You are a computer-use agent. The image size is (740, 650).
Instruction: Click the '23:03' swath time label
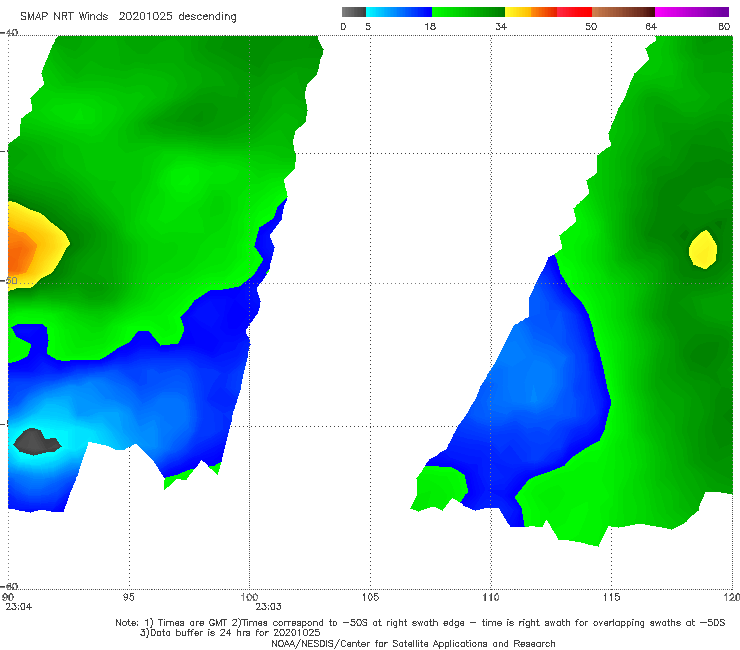click(269, 607)
